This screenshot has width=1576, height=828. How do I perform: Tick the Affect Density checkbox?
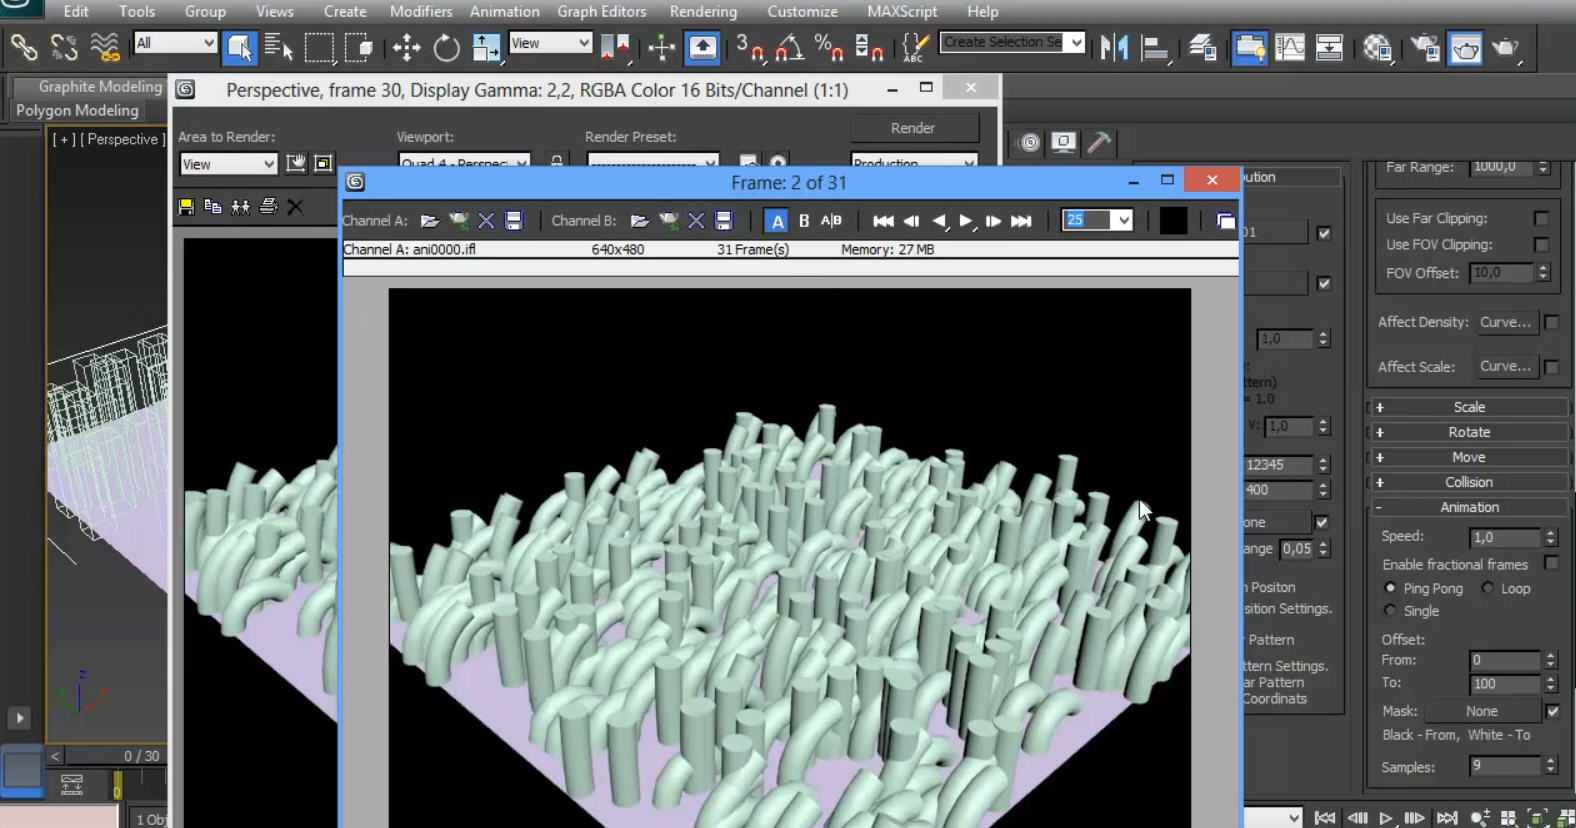[x=1551, y=322]
